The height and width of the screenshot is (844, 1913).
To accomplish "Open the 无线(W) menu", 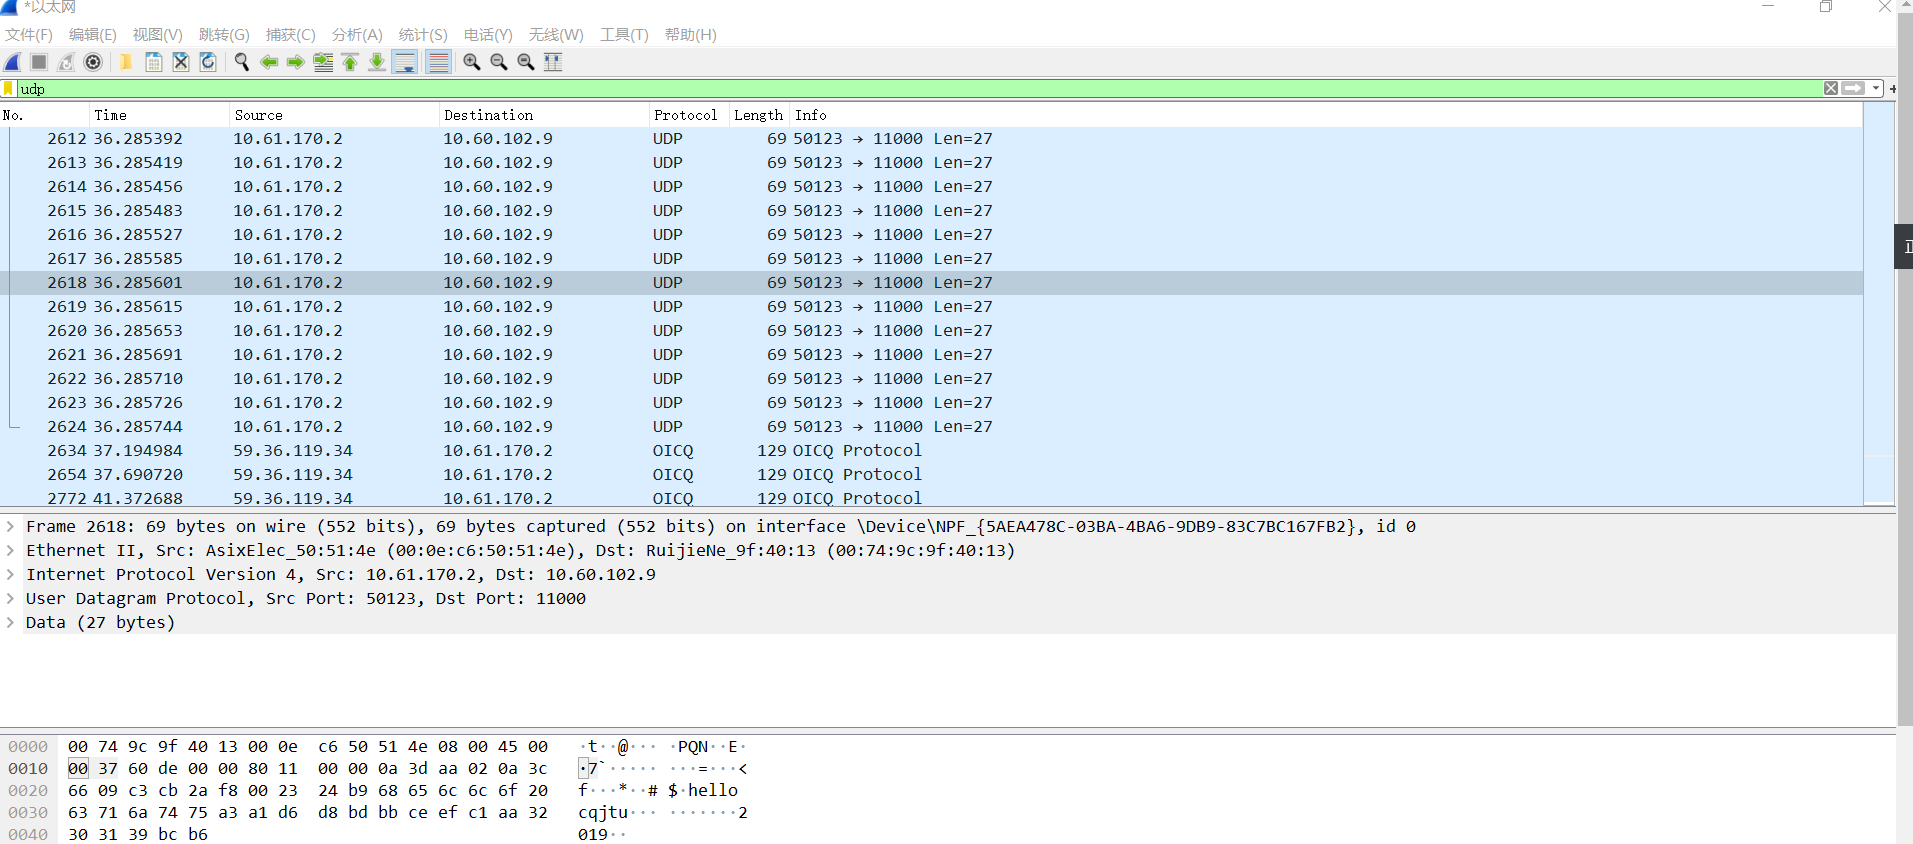I will [556, 35].
